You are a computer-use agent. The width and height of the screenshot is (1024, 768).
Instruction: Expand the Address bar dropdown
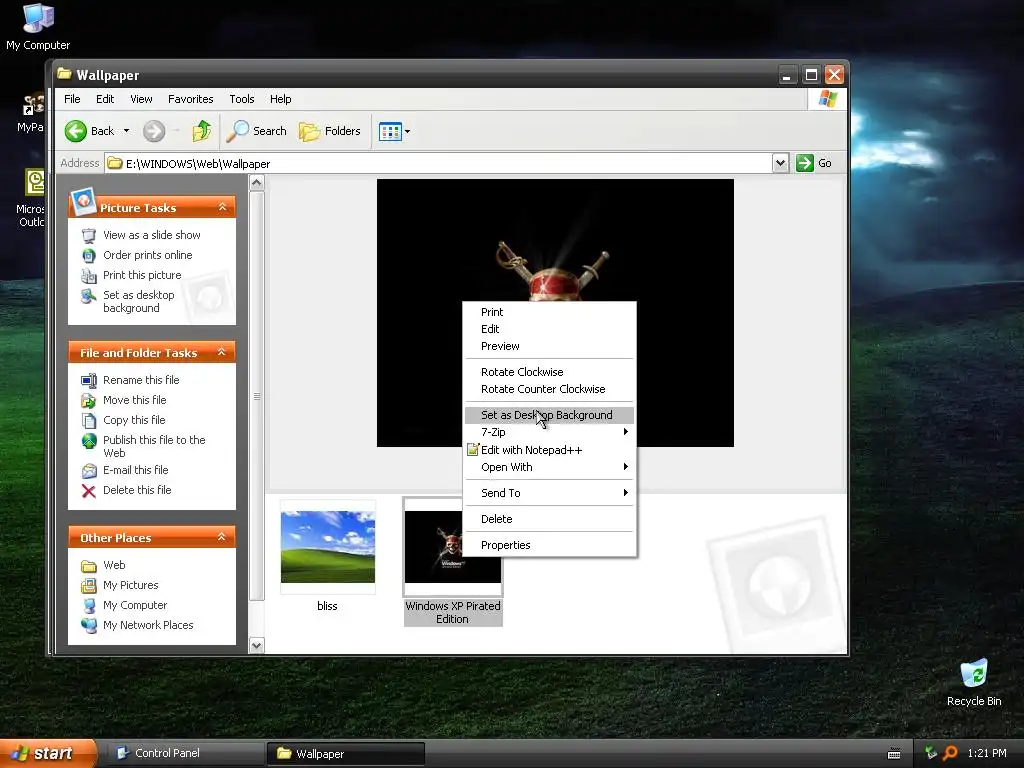coord(780,163)
